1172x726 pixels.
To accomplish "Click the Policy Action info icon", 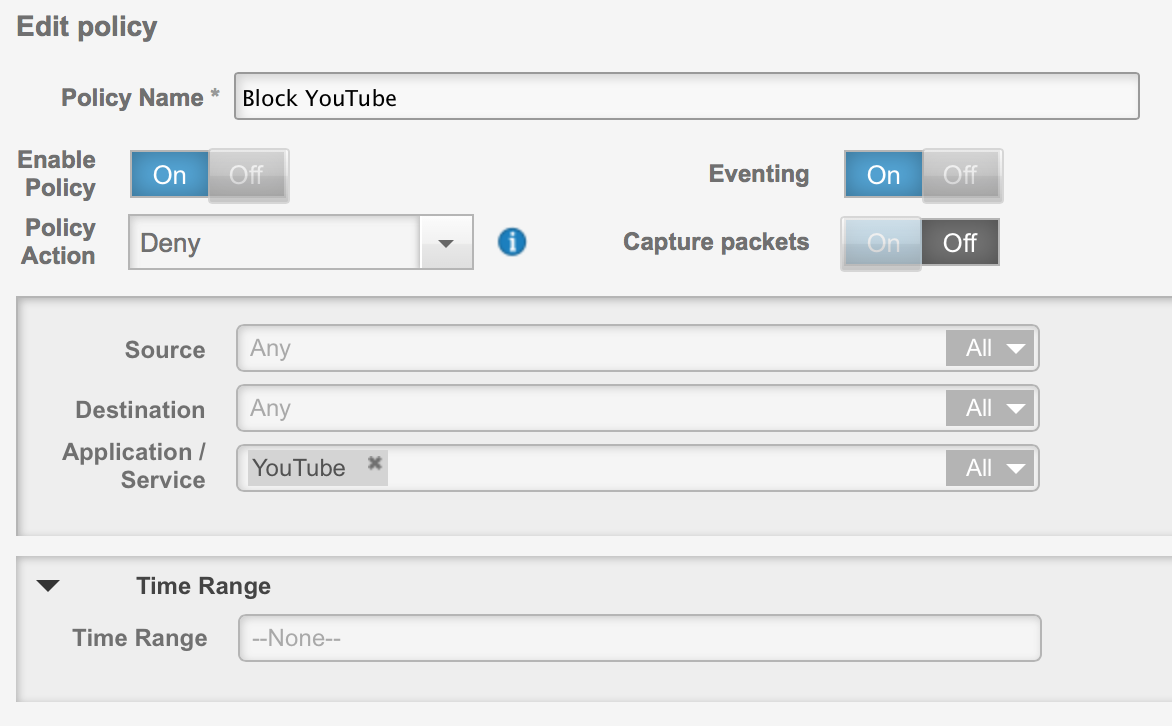I will (x=511, y=242).
